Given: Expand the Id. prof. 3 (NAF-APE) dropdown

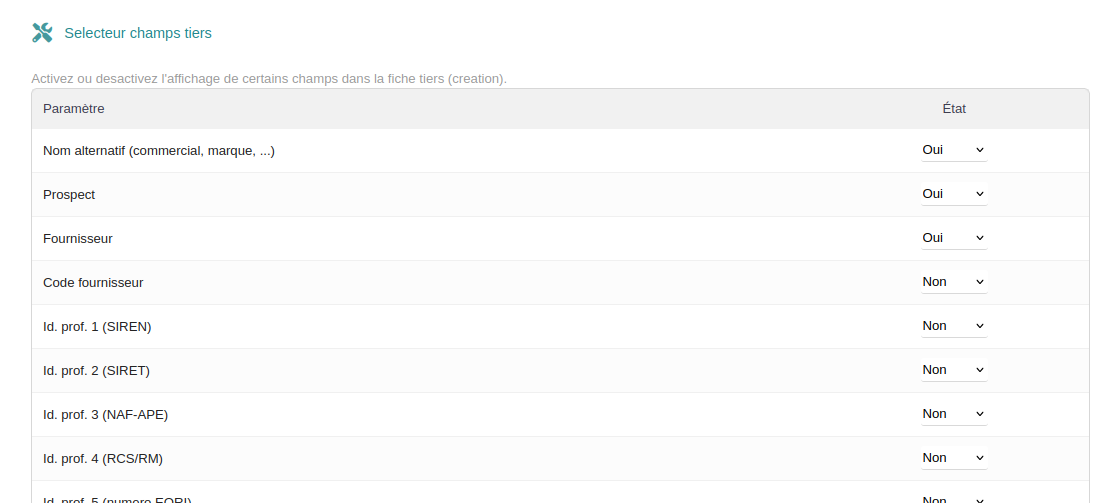Looking at the screenshot, I should (x=953, y=414).
